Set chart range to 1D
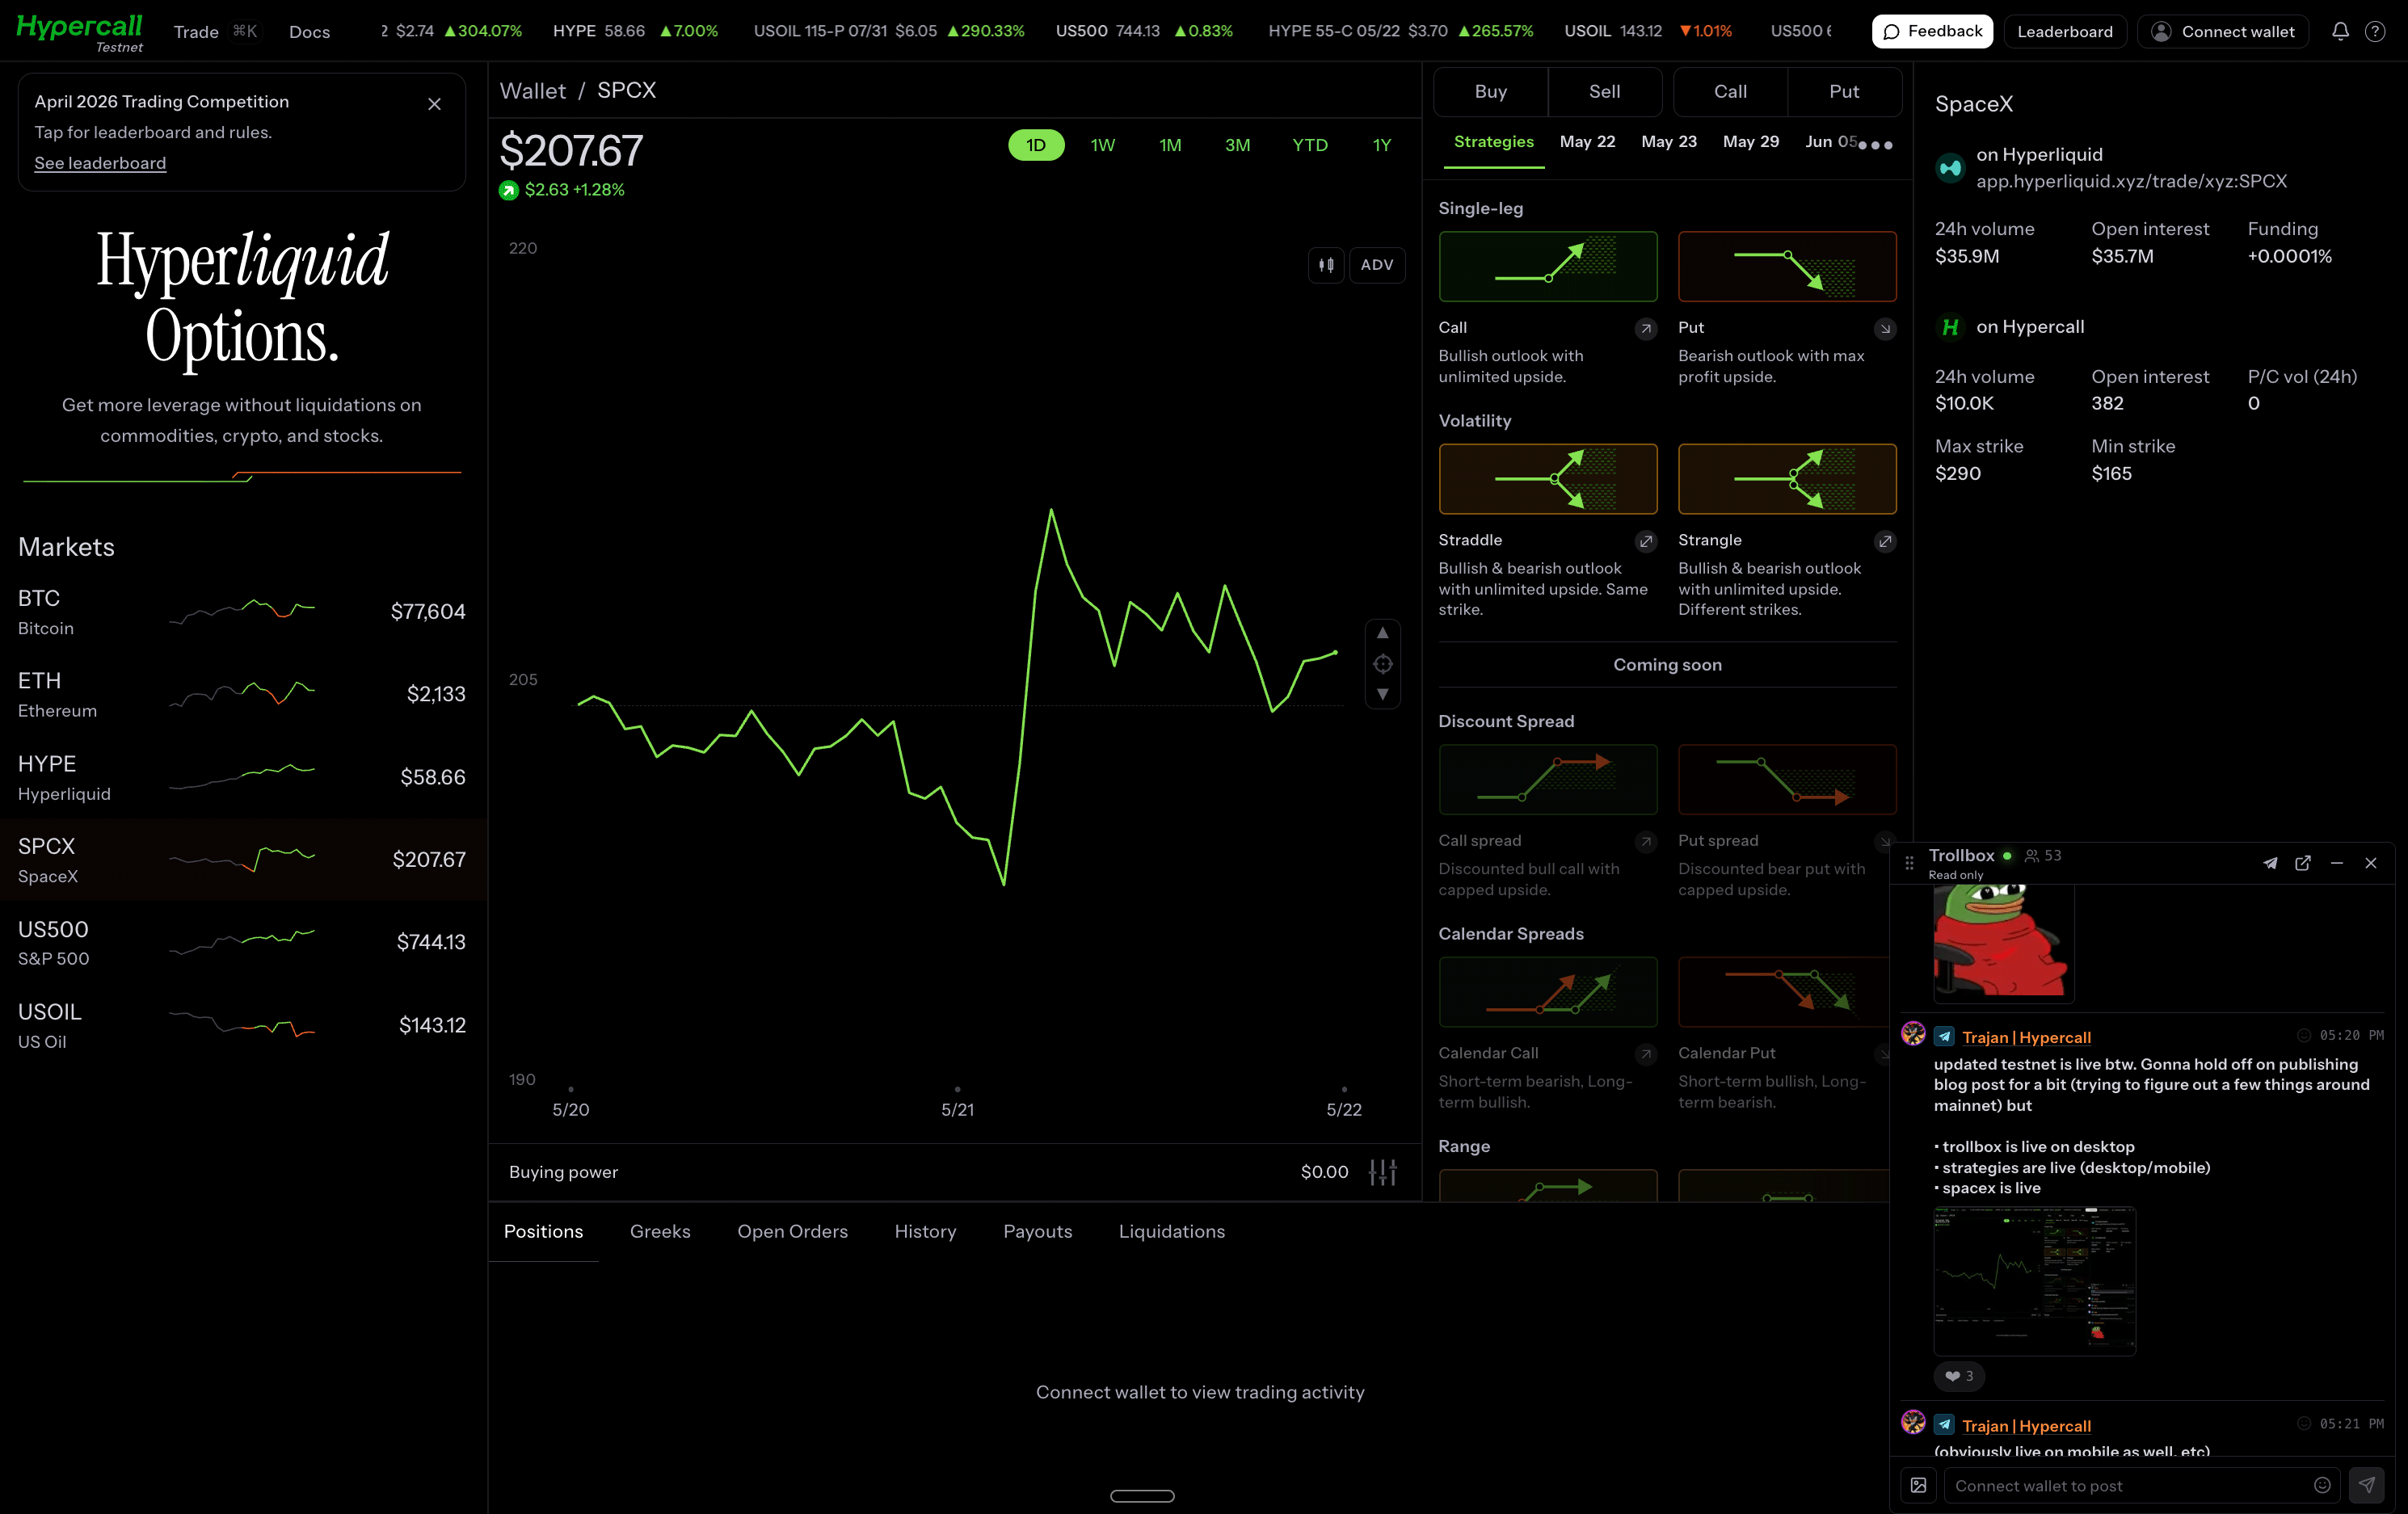 pyautogui.click(x=1036, y=145)
